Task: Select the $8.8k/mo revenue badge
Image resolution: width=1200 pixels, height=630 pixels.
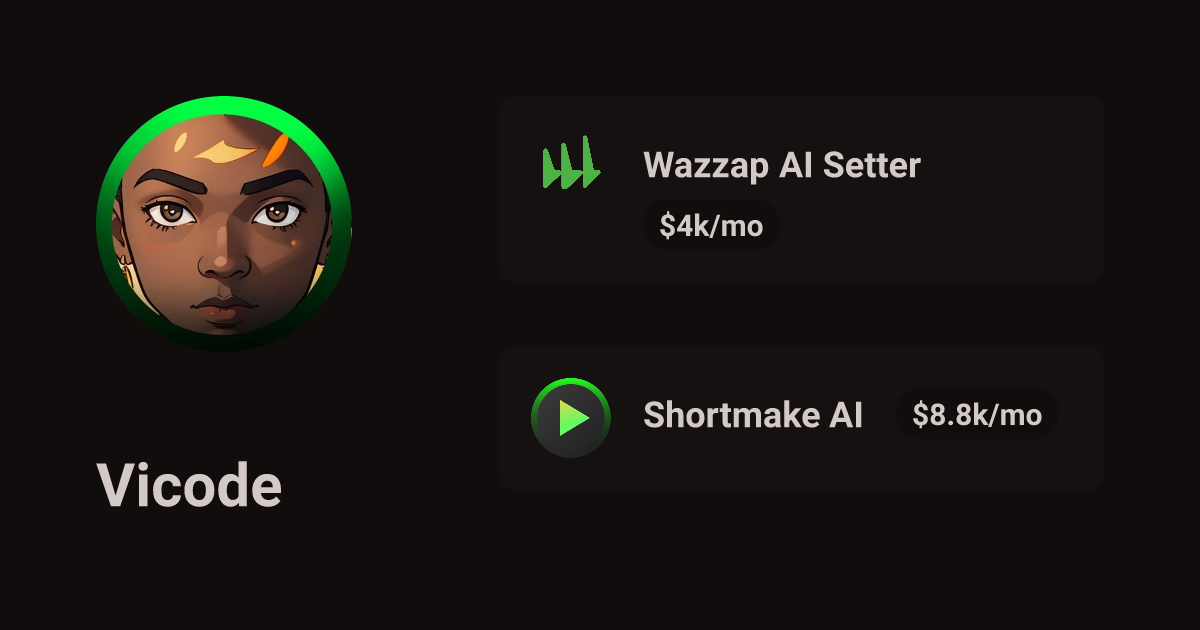Action: click(977, 415)
